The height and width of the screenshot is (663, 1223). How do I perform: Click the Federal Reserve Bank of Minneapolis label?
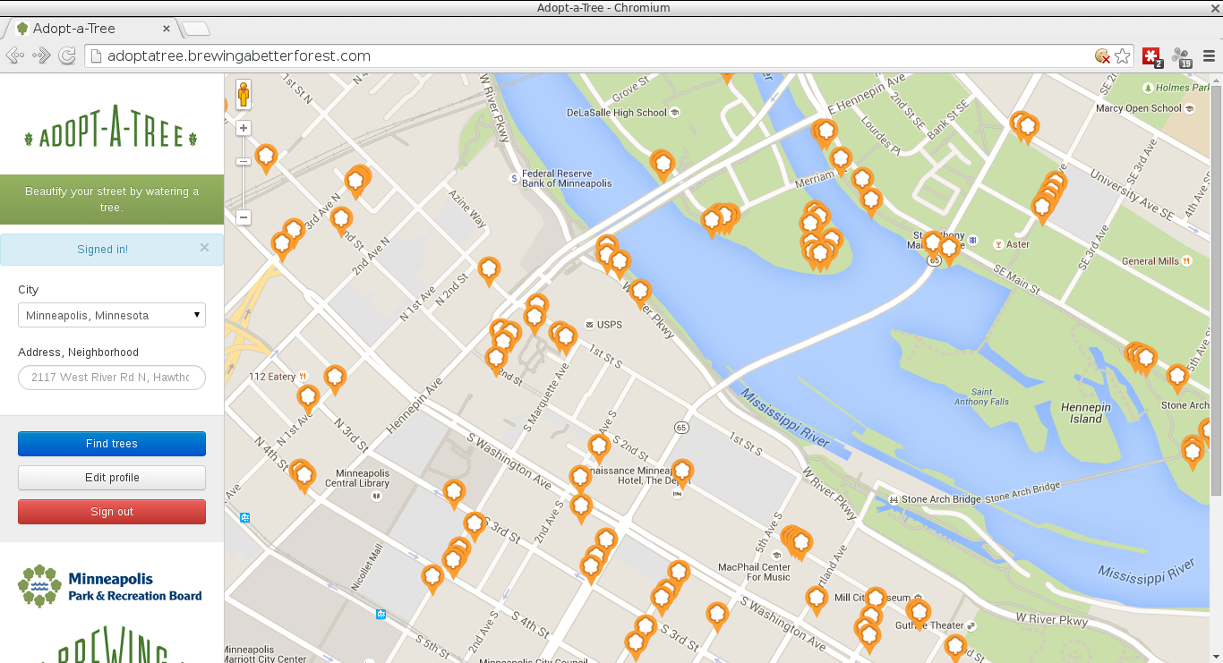point(560,178)
